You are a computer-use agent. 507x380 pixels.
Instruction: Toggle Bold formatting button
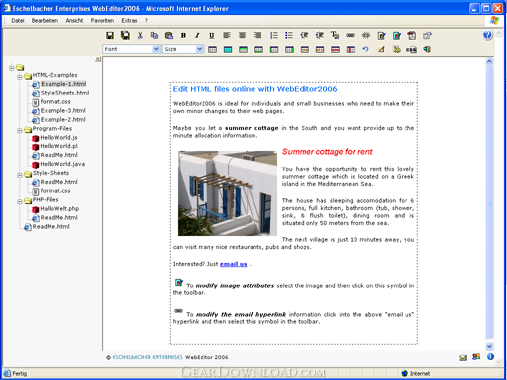(183, 35)
